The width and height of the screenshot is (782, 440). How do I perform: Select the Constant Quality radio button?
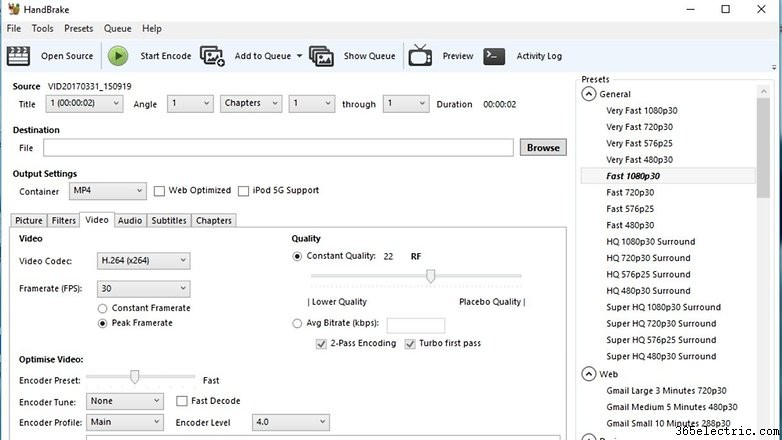coord(297,256)
